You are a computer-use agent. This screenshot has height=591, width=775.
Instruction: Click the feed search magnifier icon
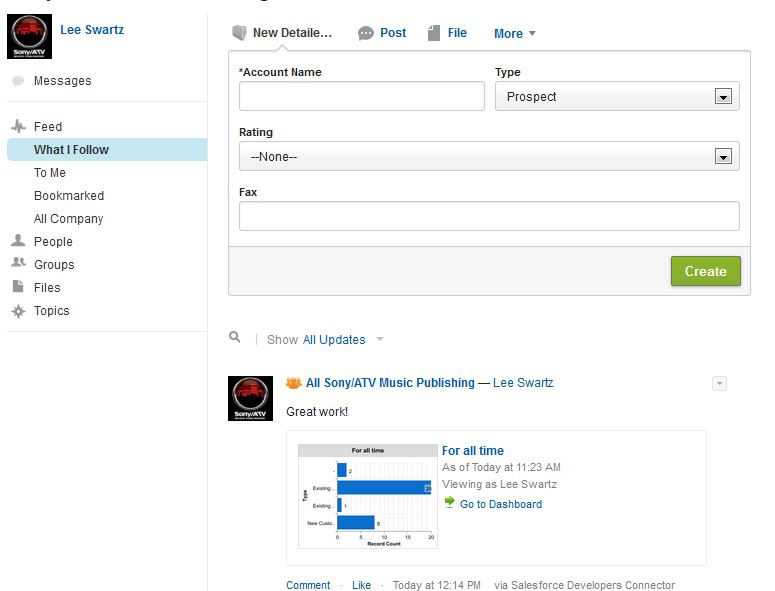(235, 338)
